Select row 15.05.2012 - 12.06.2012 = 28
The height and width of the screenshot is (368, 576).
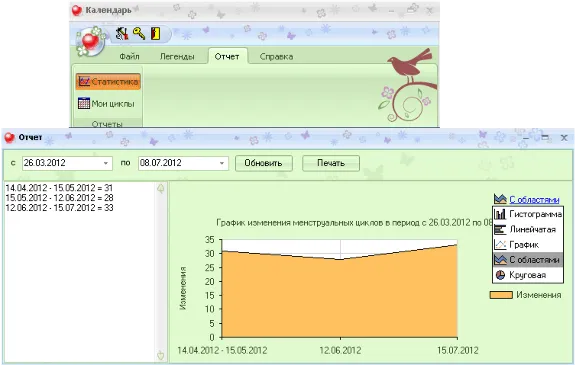(60, 198)
